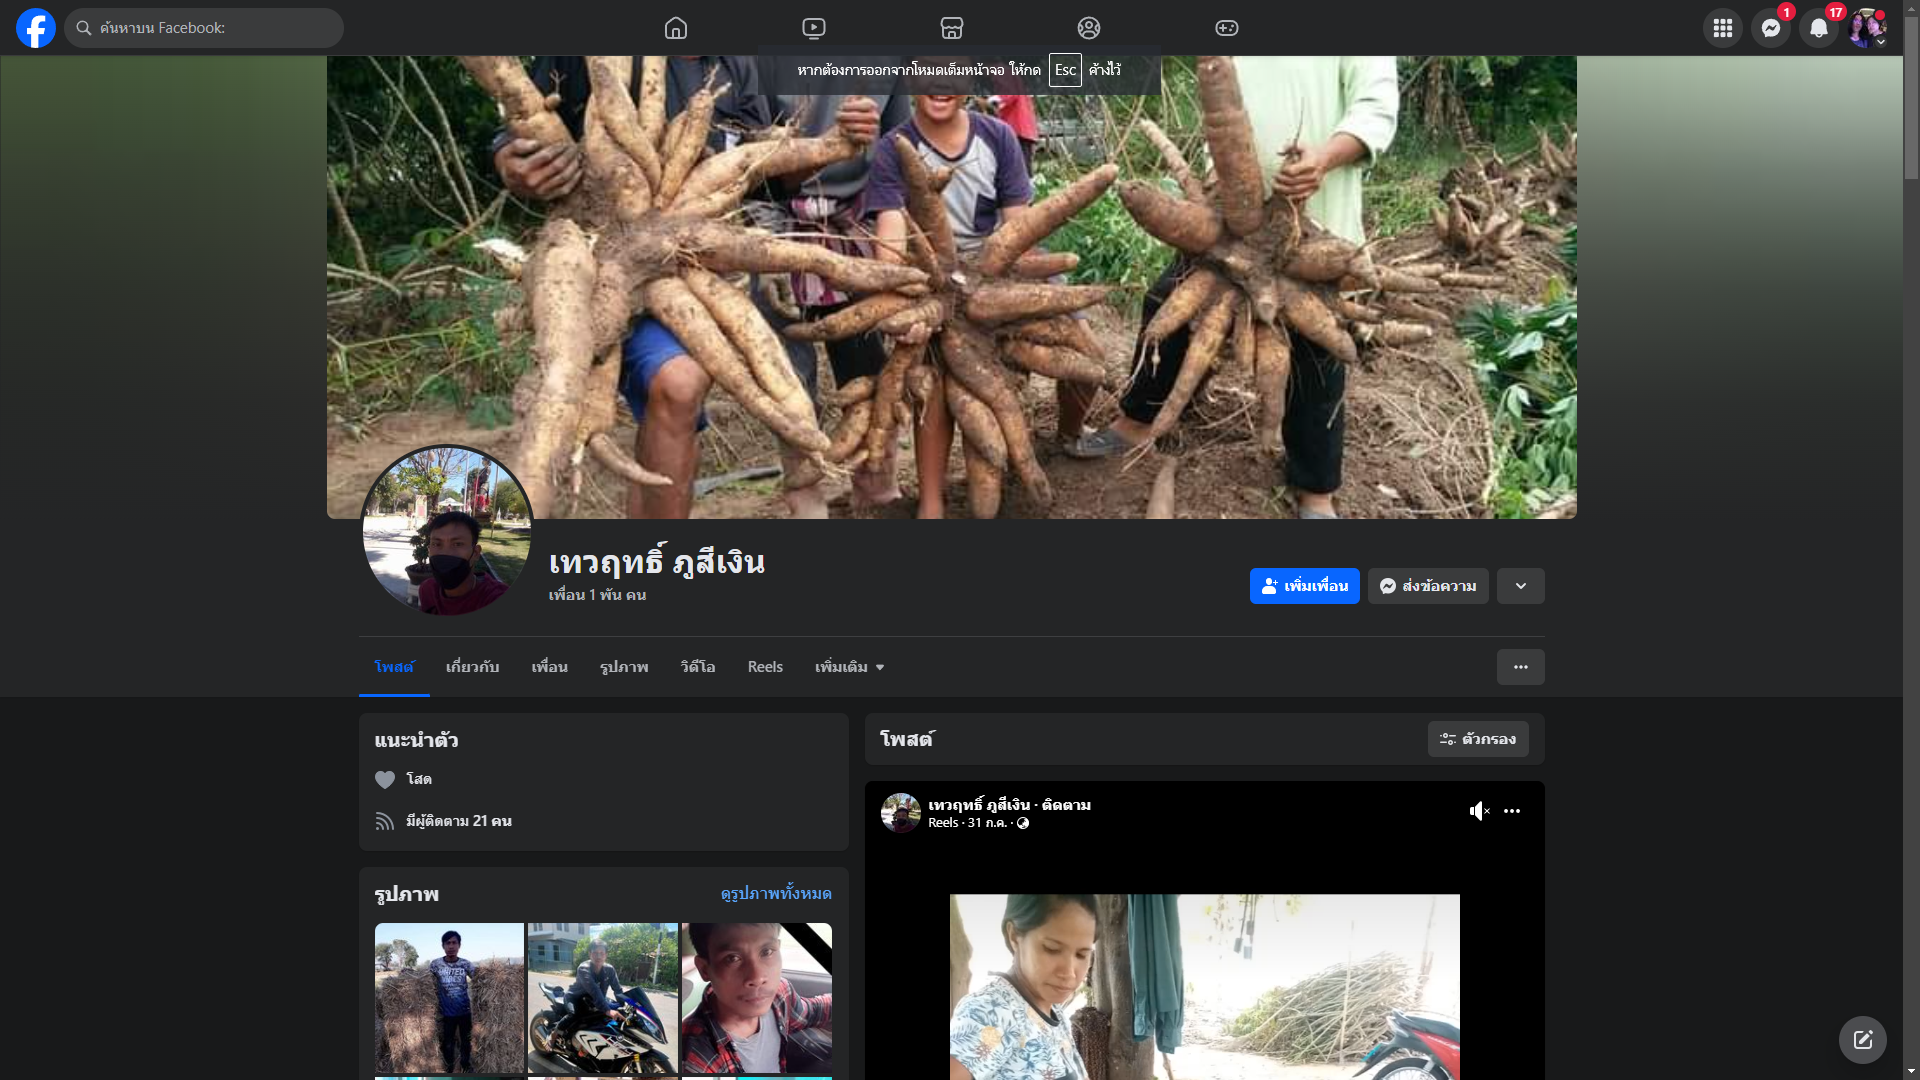Image resolution: width=1920 pixels, height=1080 pixels.
Task: Open the ตัวกรอง posts filter
Action: tap(1478, 739)
